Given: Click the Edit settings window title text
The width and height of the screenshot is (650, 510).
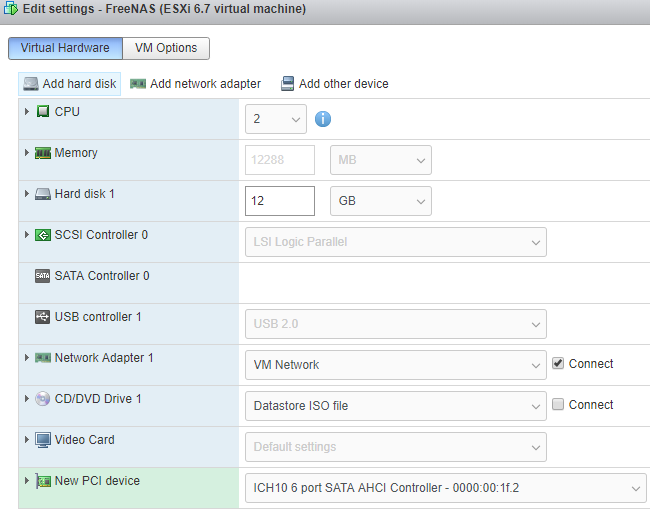Looking at the screenshot, I should click(x=165, y=9).
